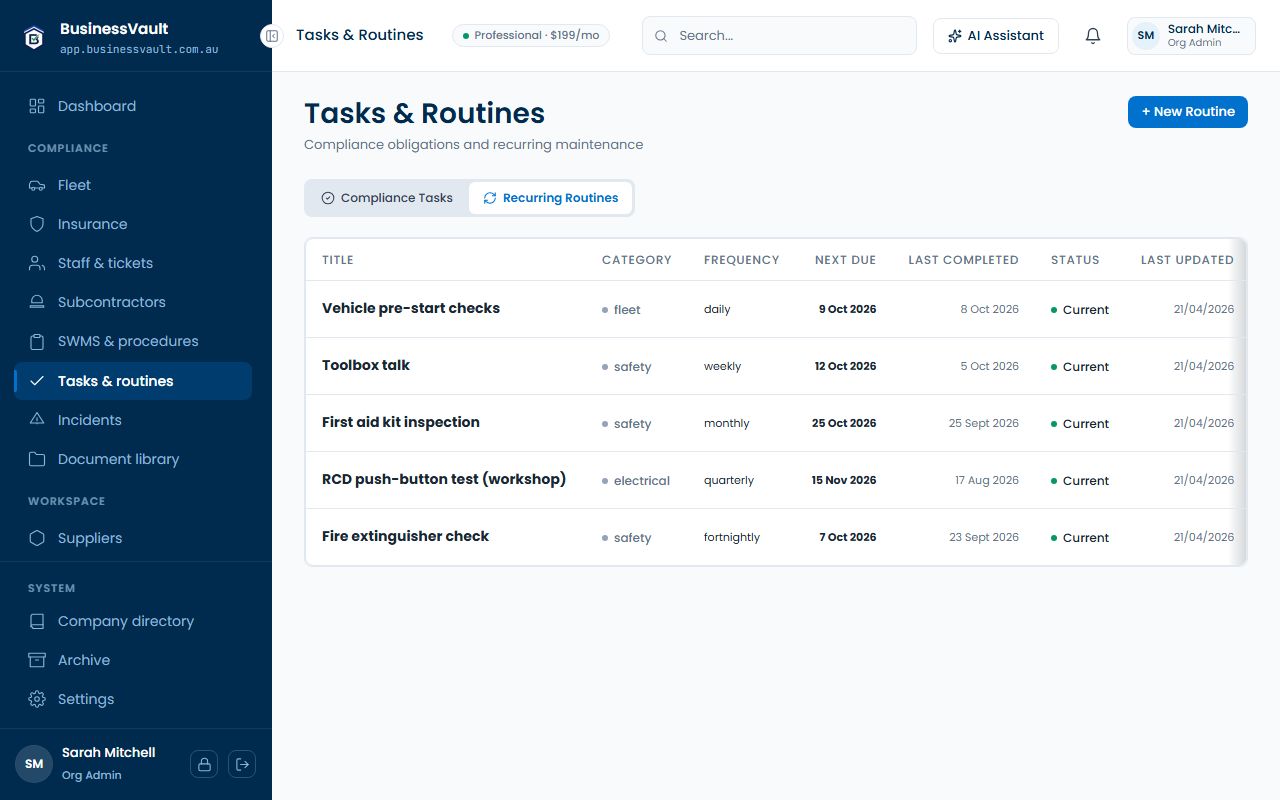This screenshot has width=1280, height=800.
Task: Open the Vehicle pre-start checks routine
Action: click(411, 308)
